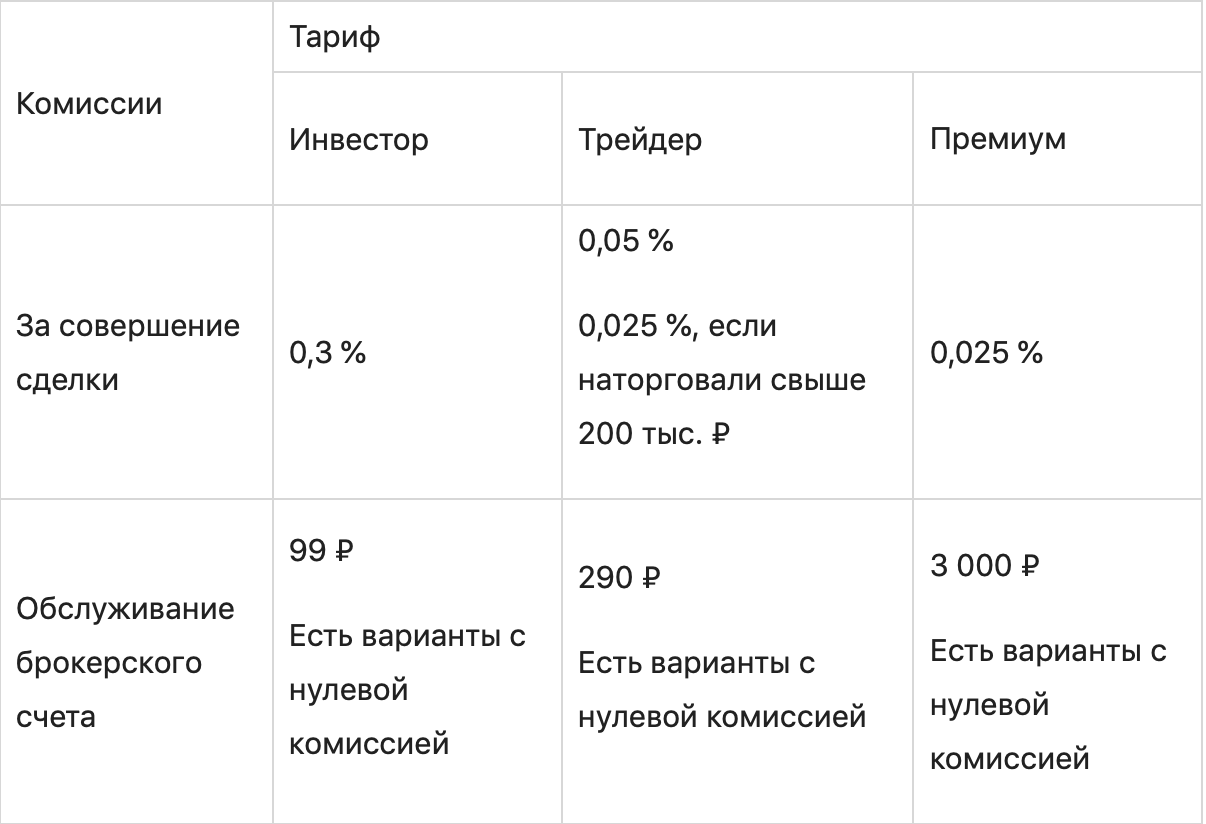Click the word 'Обслуживание' in row label
The height and width of the screenshot is (824, 1206).
(126, 608)
